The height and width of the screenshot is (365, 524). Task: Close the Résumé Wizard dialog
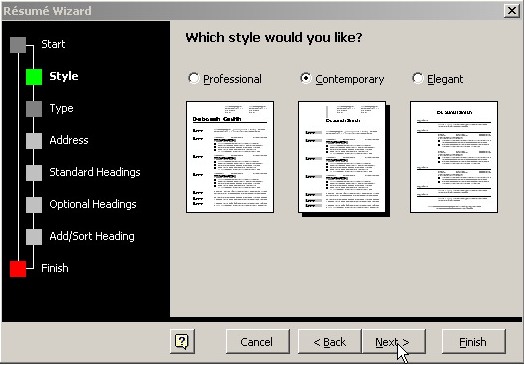coord(512,11)
